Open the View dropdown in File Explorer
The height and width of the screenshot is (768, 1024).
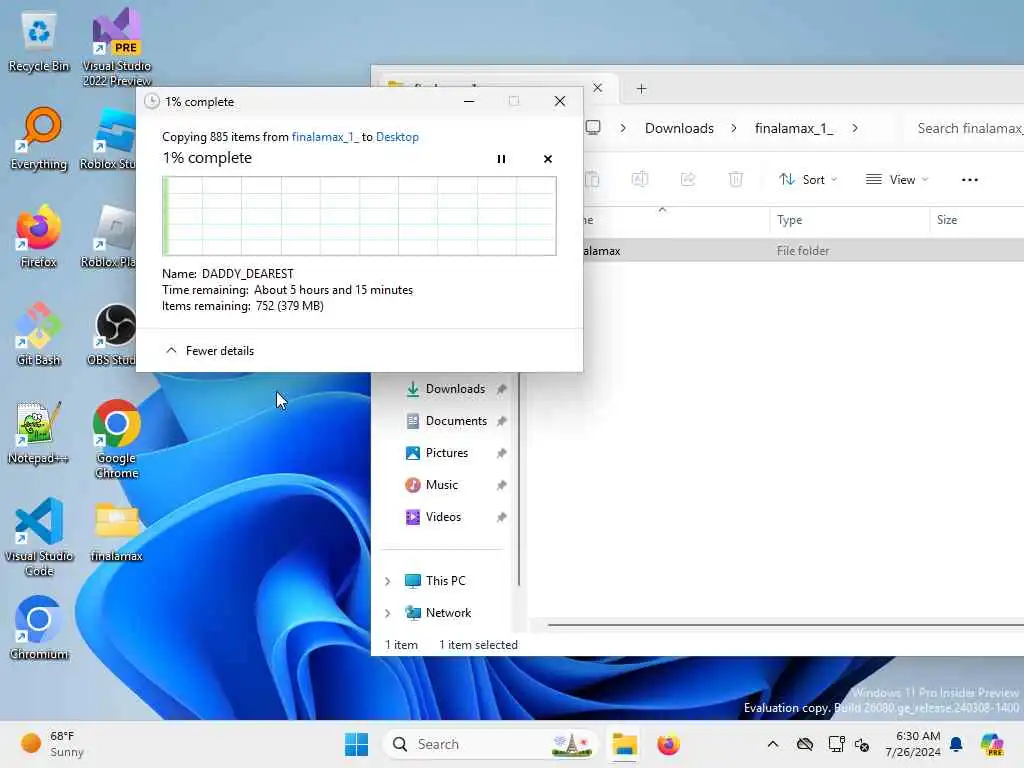pos(896,180)
